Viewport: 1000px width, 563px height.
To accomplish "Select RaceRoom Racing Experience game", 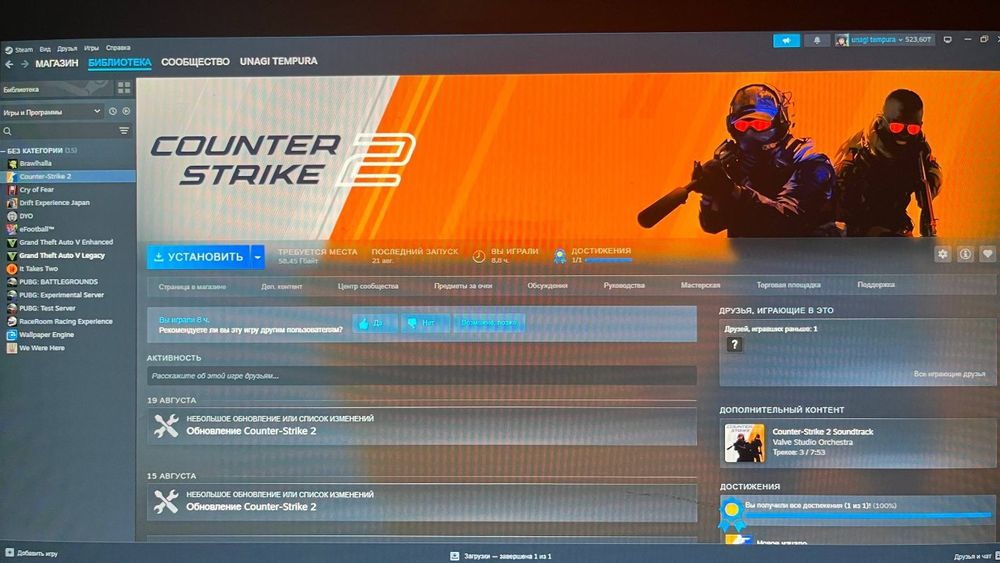I will pos(68,321).
